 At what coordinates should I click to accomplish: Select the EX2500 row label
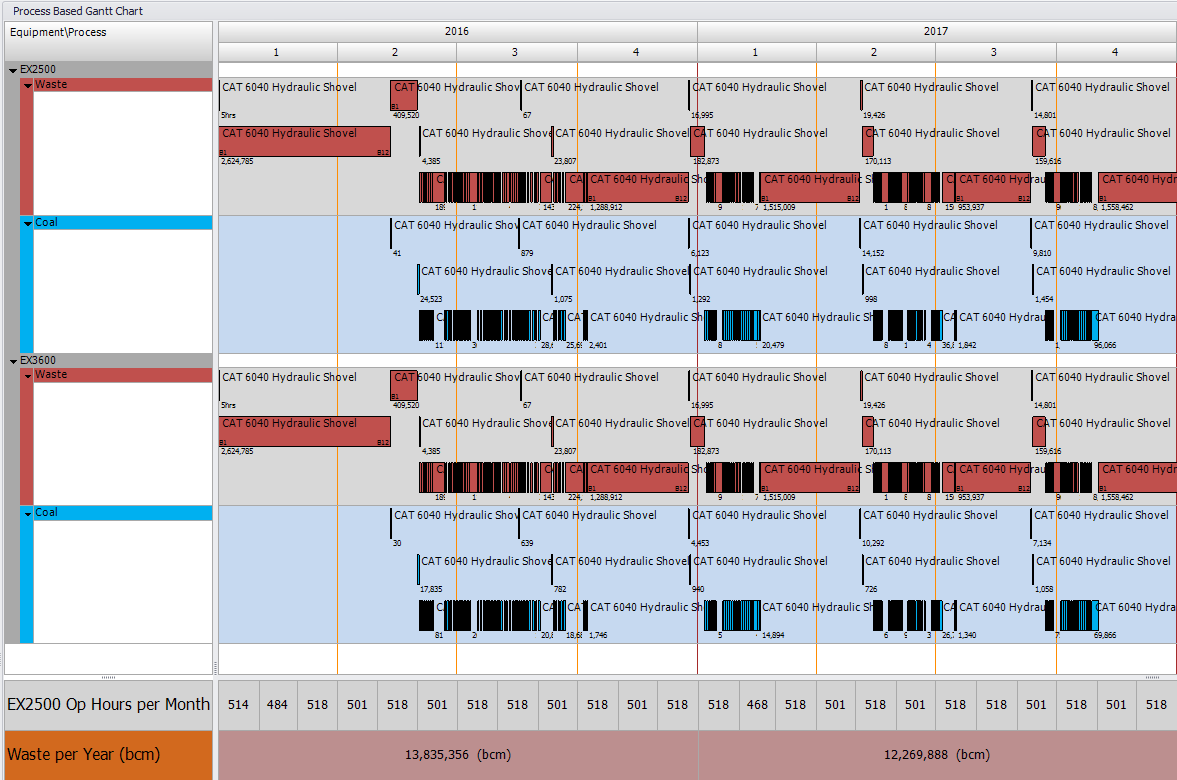[x=38, y=69]
